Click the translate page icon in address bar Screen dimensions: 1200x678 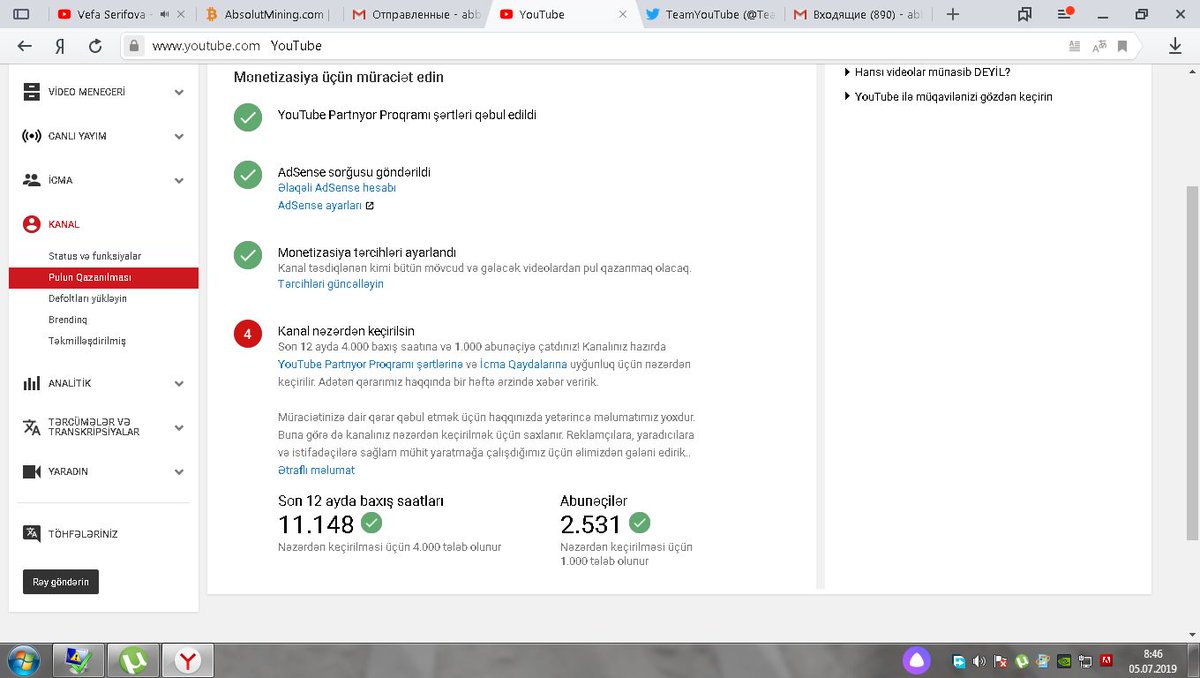[1099, 46]
